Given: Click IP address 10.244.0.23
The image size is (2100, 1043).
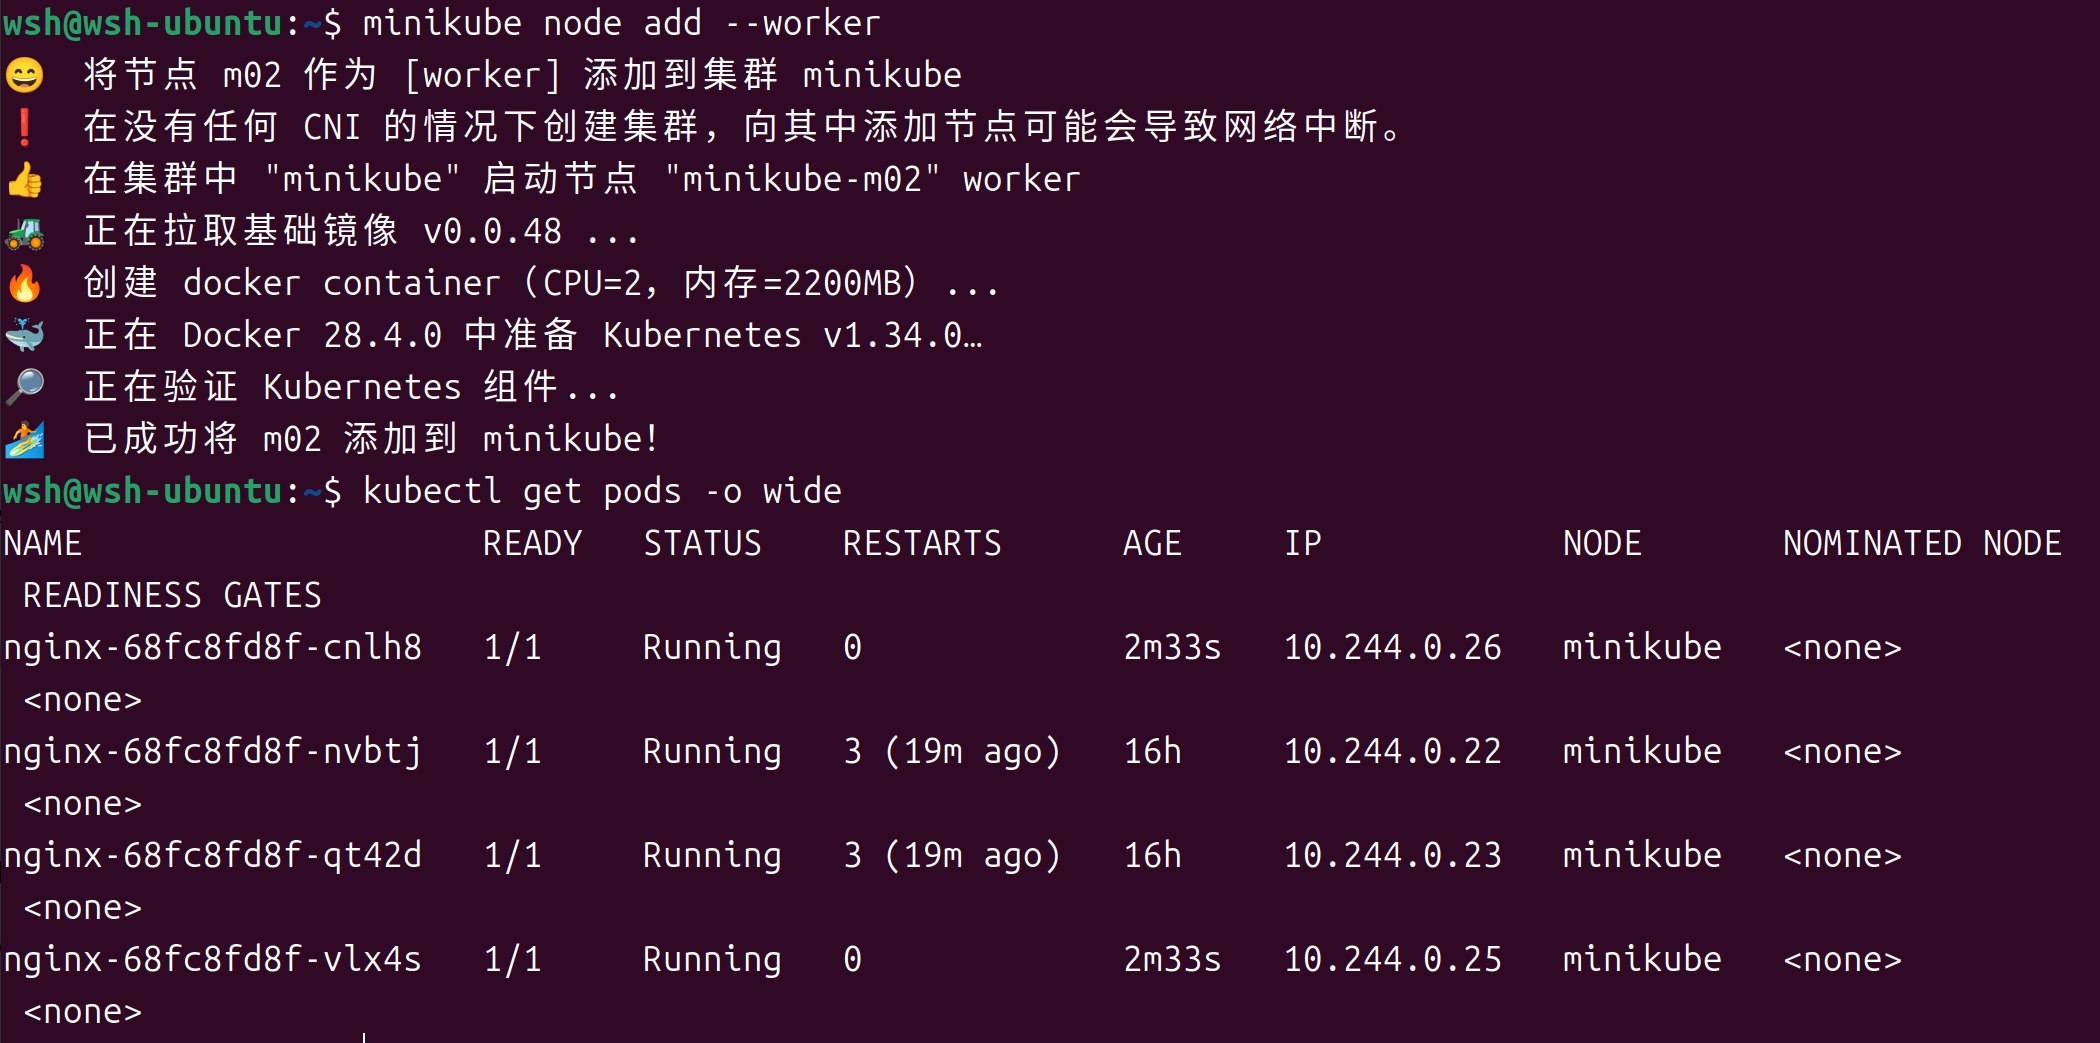Looking at the screenshot, I should (x=1393, y=855).
